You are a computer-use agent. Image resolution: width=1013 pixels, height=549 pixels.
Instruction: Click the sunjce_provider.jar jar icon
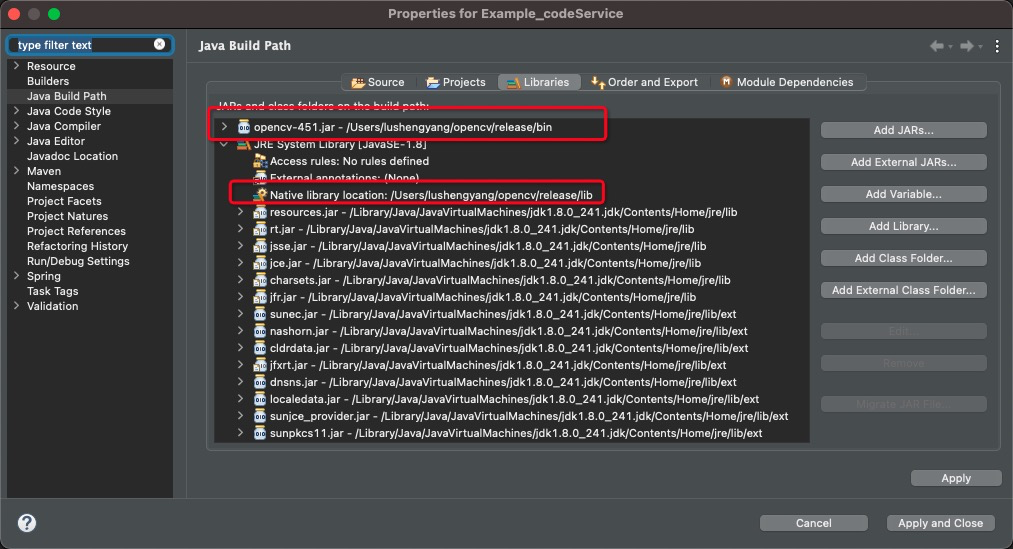coord(260,416)
